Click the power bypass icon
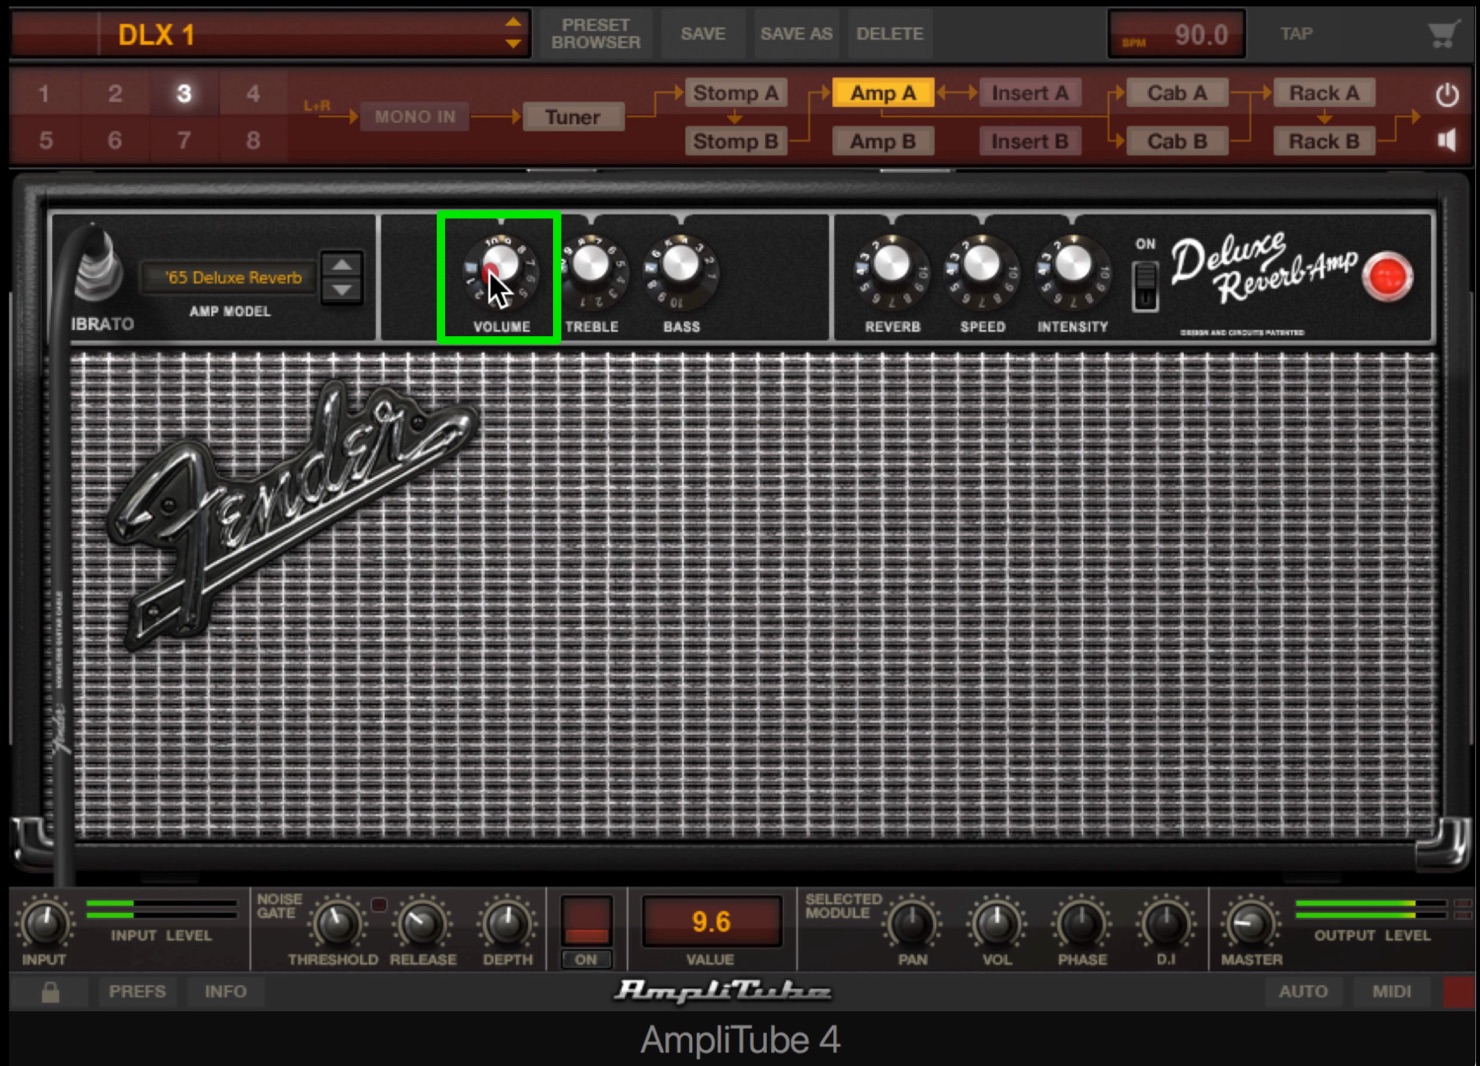The width and height of the screenshot is (1480, 1066). point(1446,95)
